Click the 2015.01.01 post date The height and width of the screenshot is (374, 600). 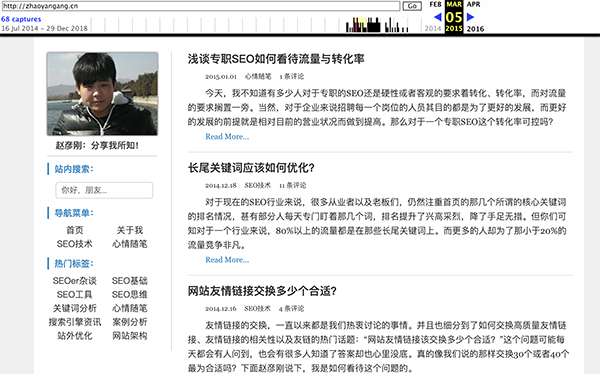(x=221, y=77)
